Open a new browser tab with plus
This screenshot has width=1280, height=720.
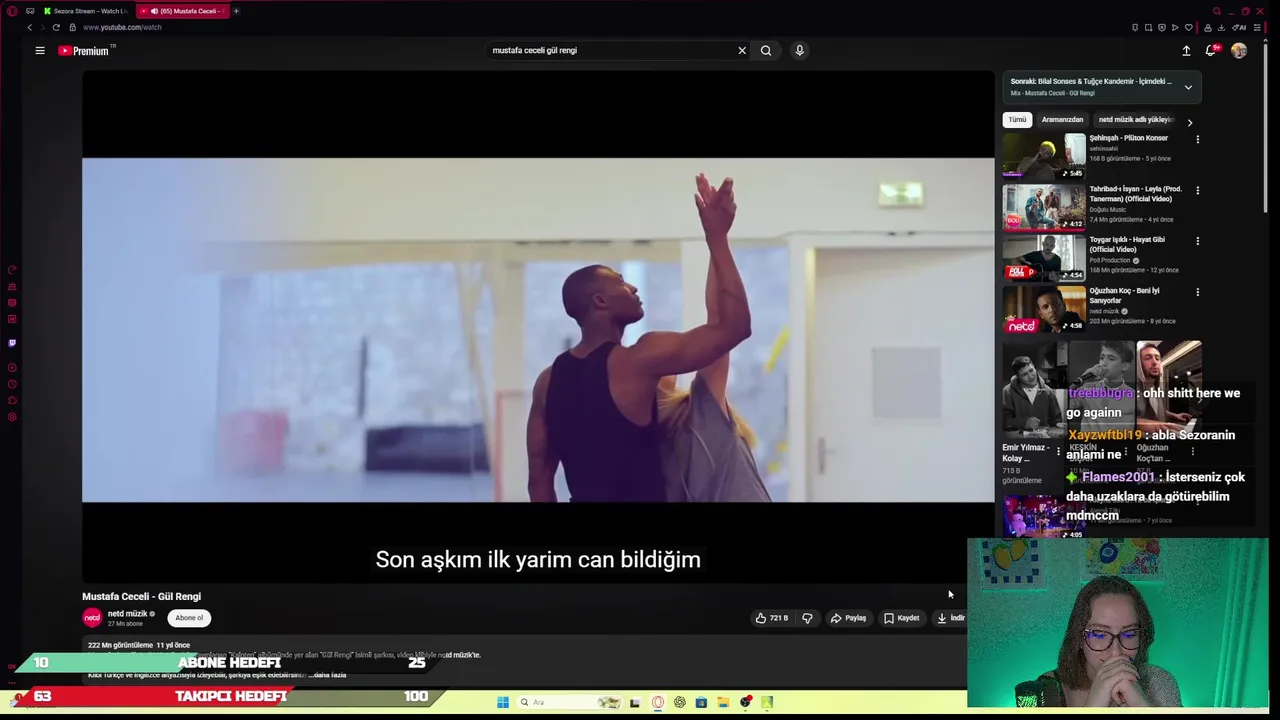[x=236, y=11]
